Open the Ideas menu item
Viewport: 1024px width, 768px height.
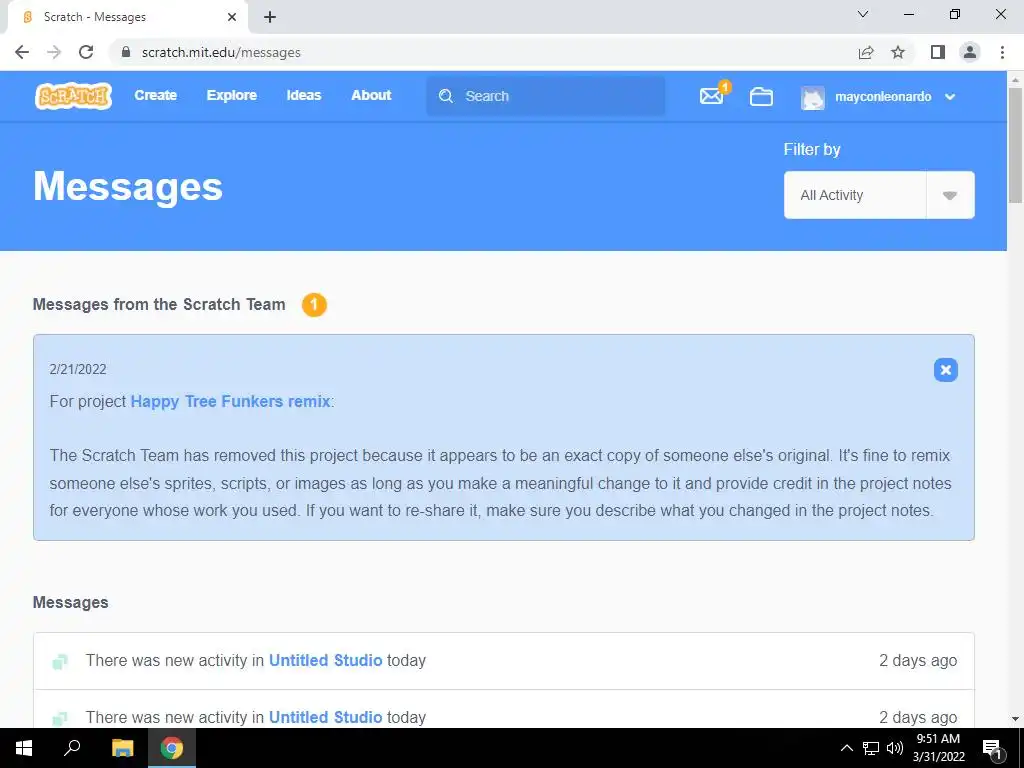point(304,95)
